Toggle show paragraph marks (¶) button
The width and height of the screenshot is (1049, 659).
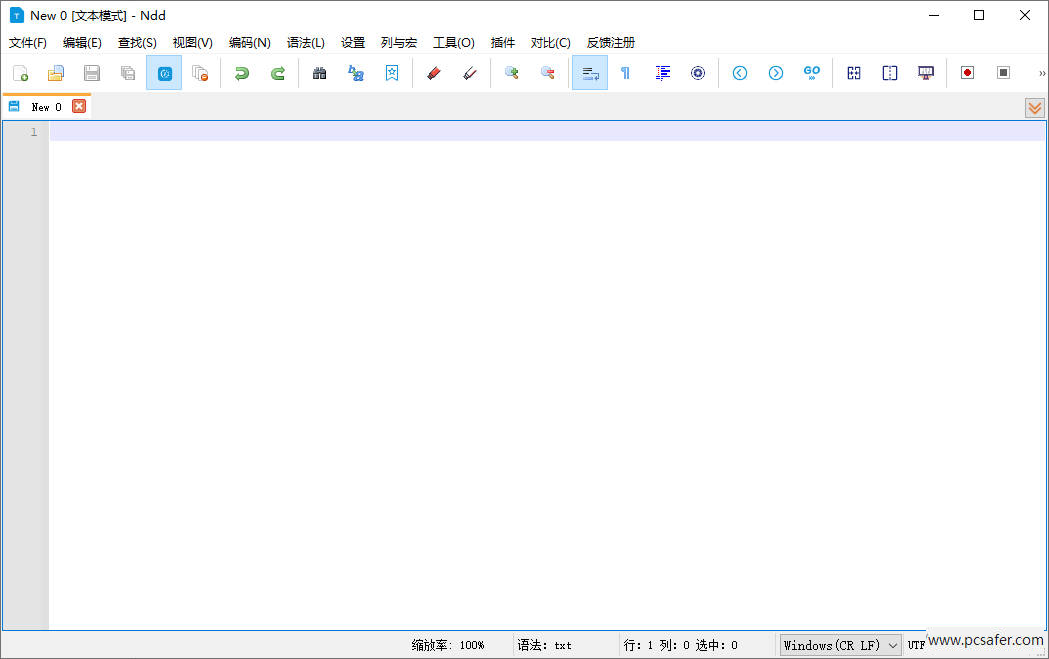coord(626,73)
